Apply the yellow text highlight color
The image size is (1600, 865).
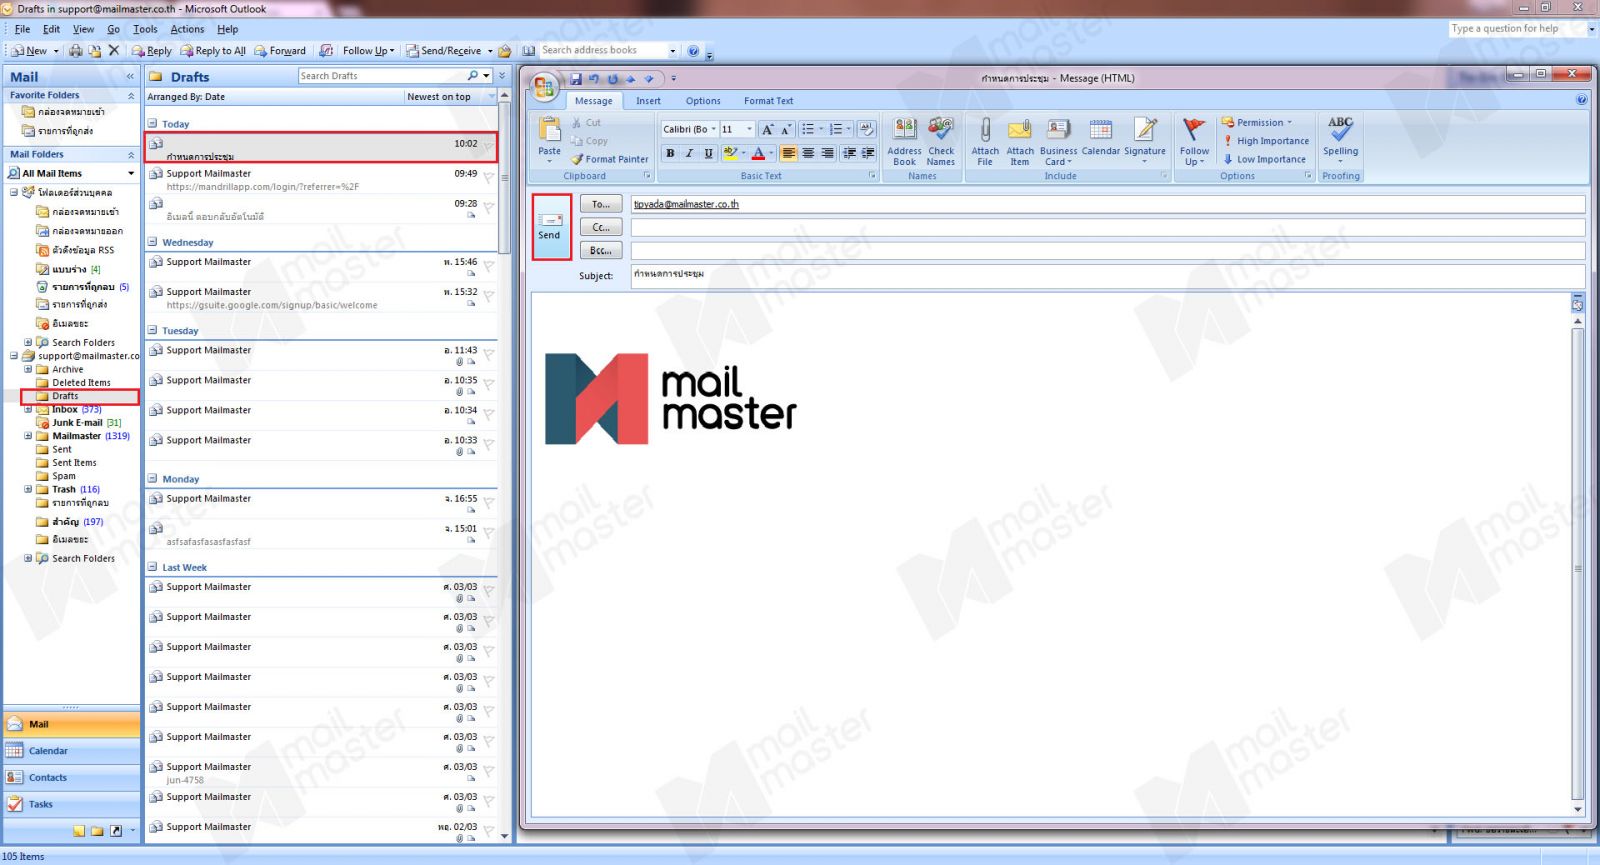(730, 153)
